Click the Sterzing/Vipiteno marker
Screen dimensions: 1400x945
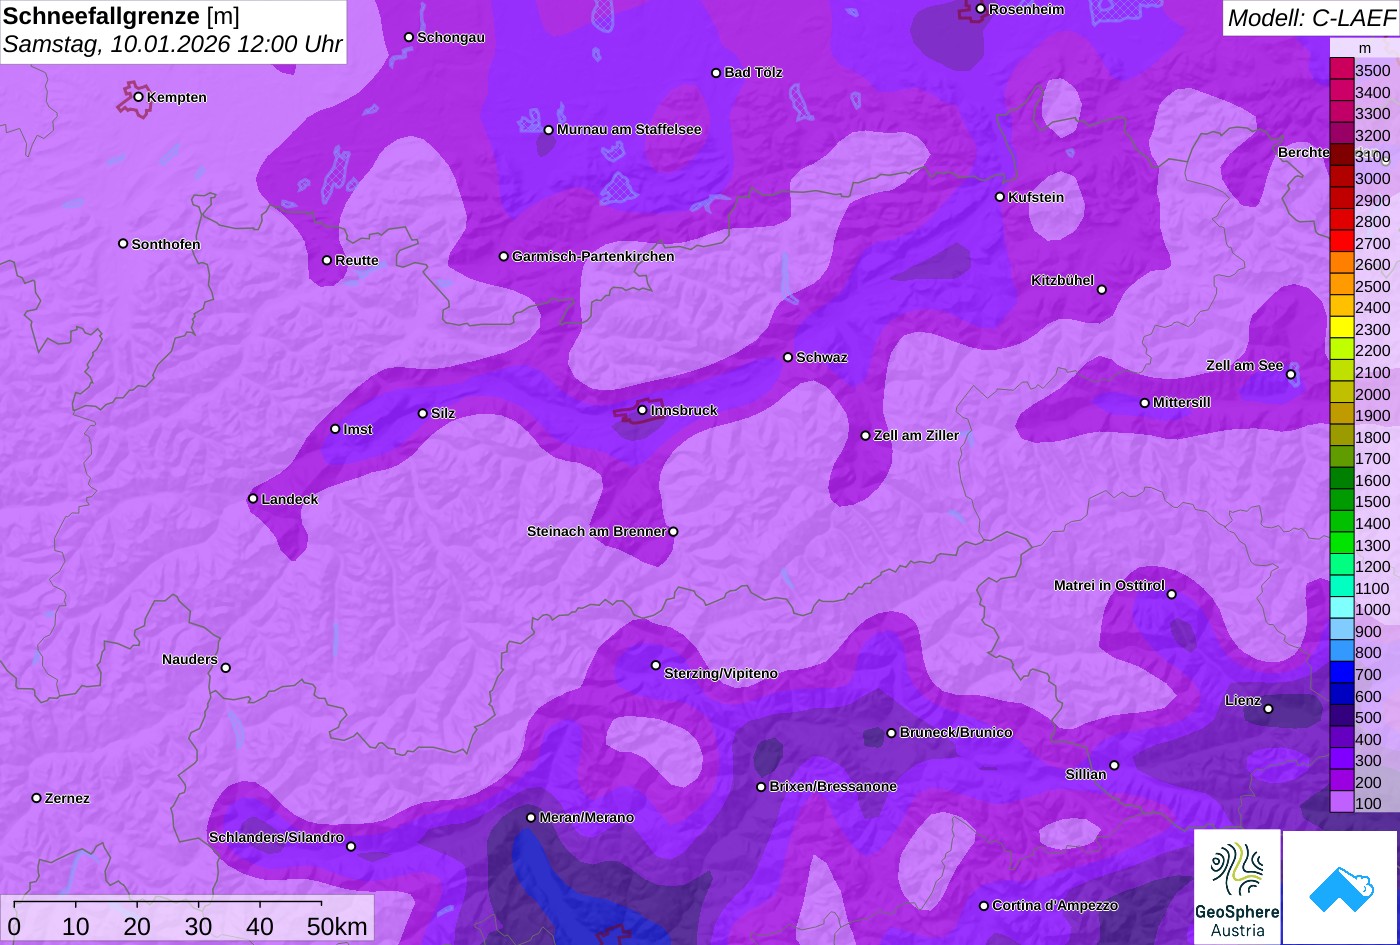pyautogui.click(x=656, y=665)
